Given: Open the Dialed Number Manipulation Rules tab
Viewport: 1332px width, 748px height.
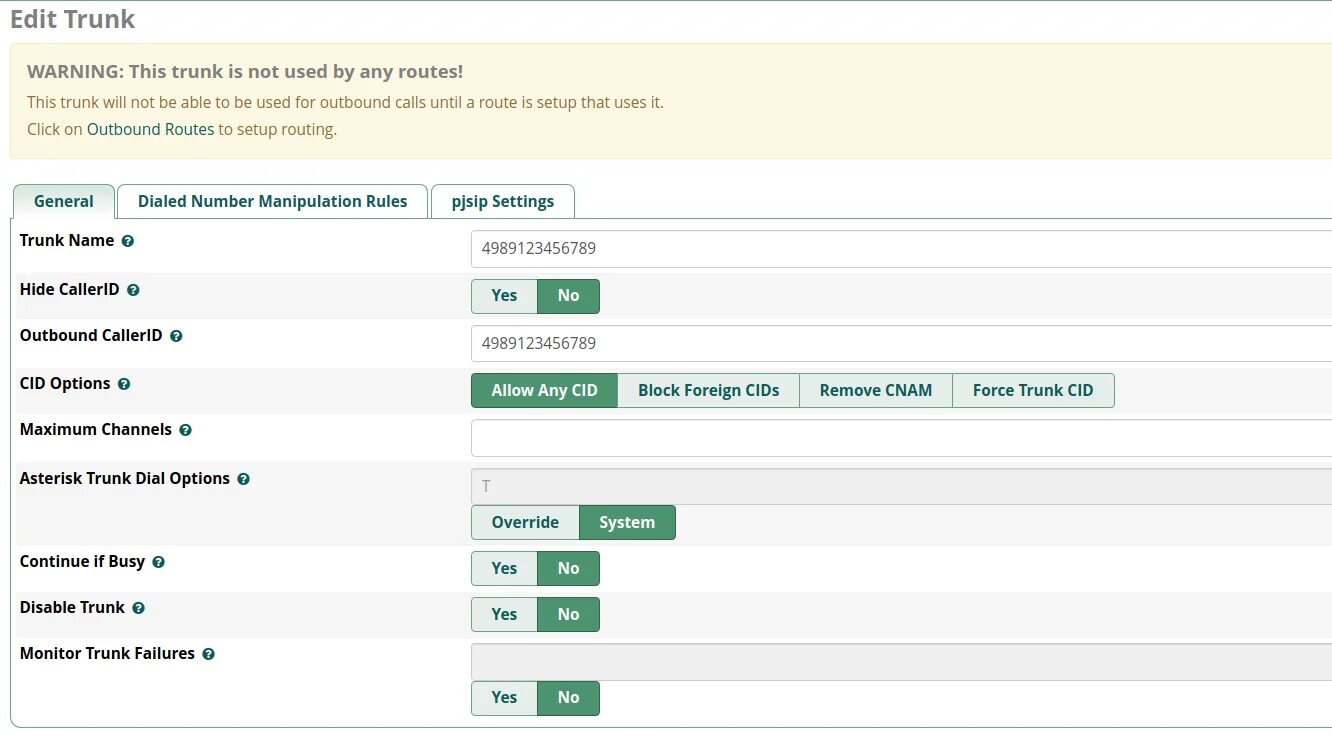Looking at the screenshot, I should click(x=272, y=202).
